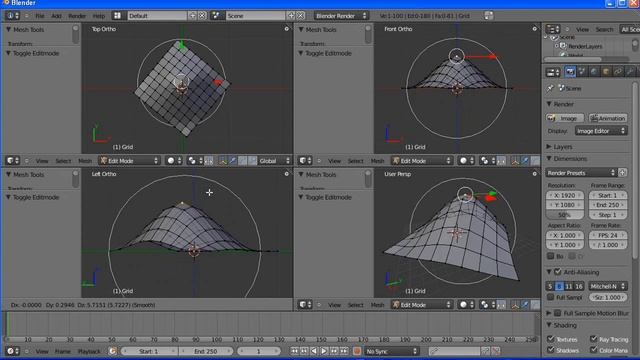Add a new screen layout with plus icon
Screen dimensions: 640x360
pos(193,16)
